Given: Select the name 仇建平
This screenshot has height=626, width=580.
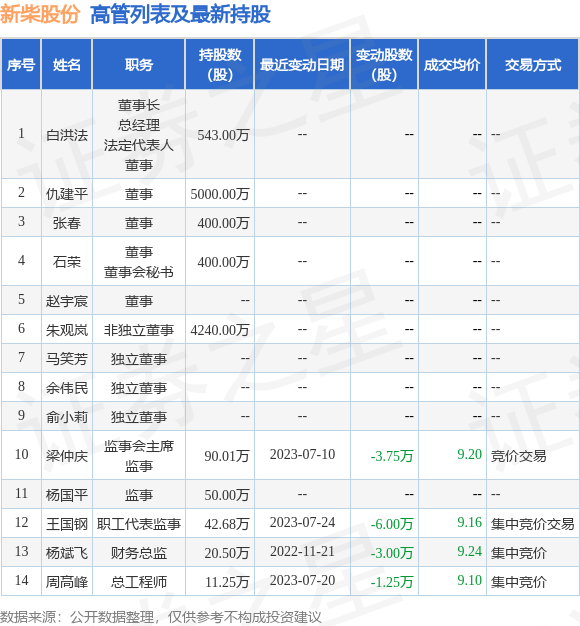Looking at the screenshot, I should [67, 194].
